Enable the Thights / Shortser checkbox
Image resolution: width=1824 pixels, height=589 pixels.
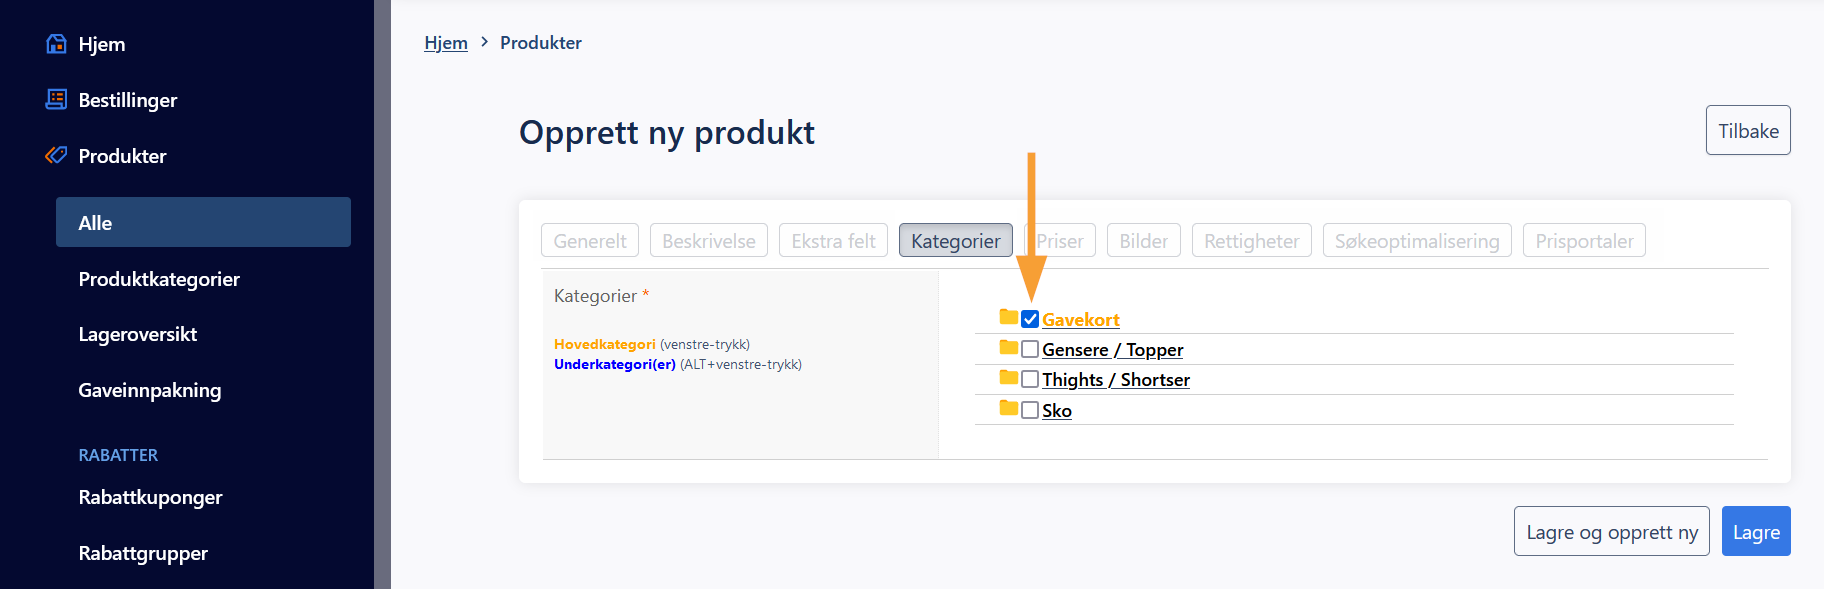point(1030,380)
